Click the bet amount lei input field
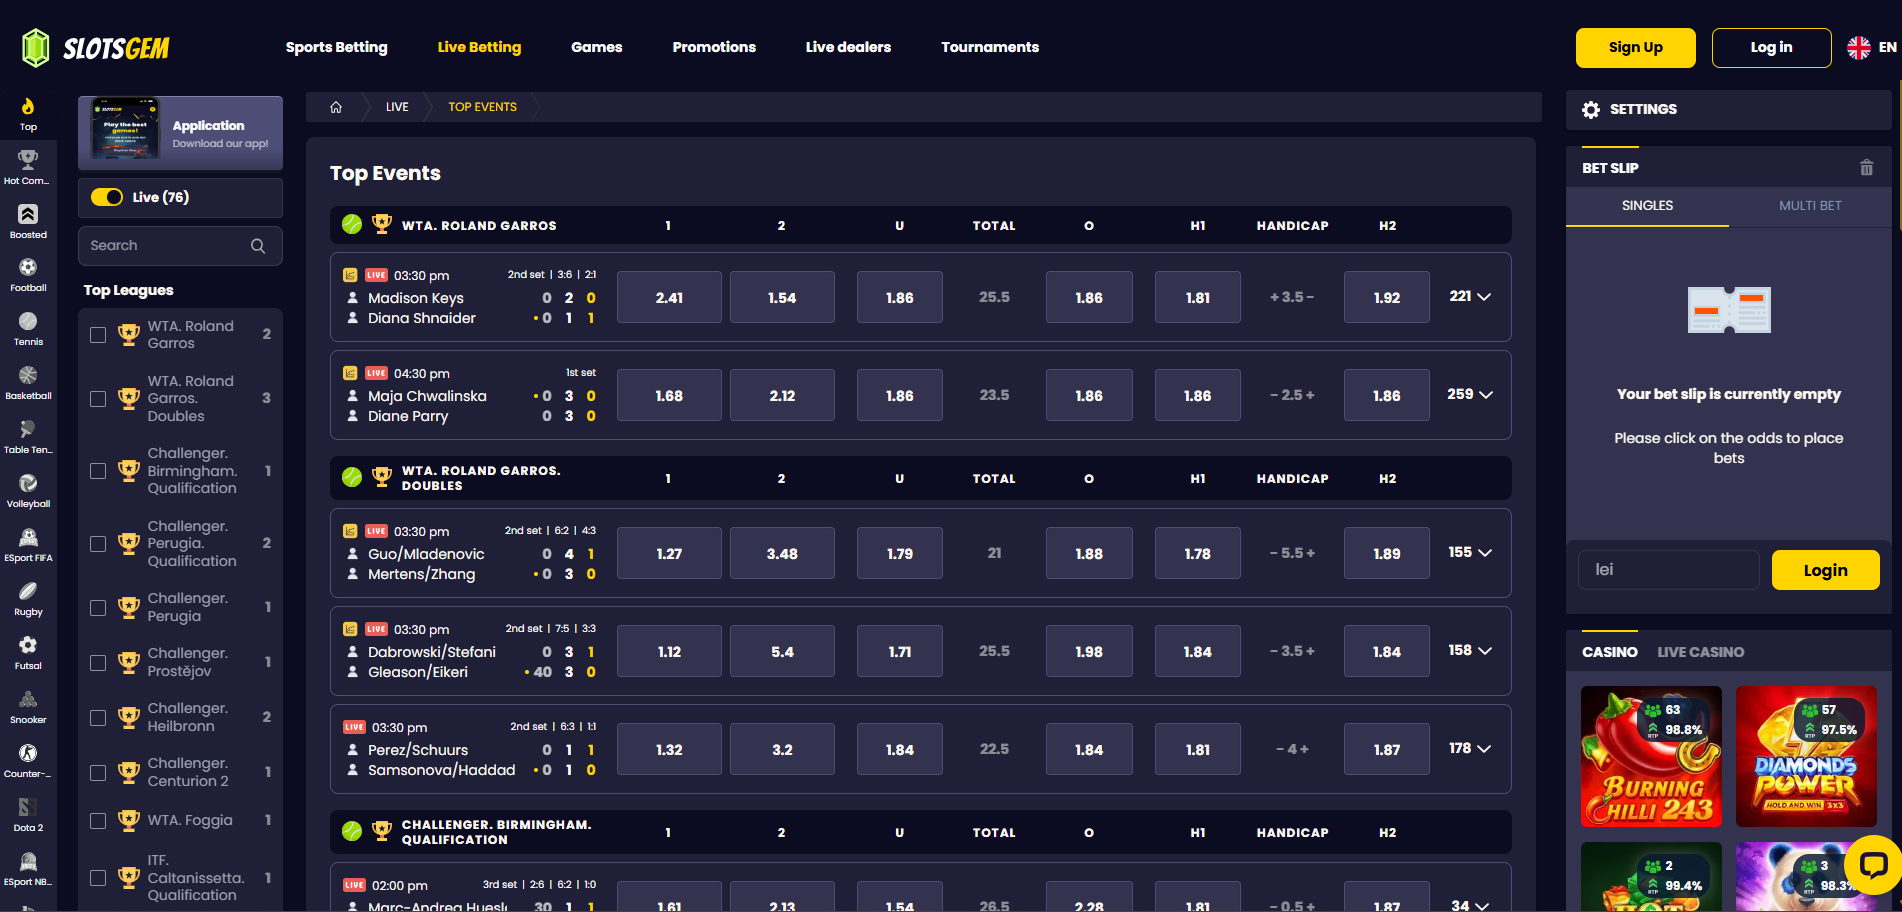The image size is (1902, 912). 1668,570
